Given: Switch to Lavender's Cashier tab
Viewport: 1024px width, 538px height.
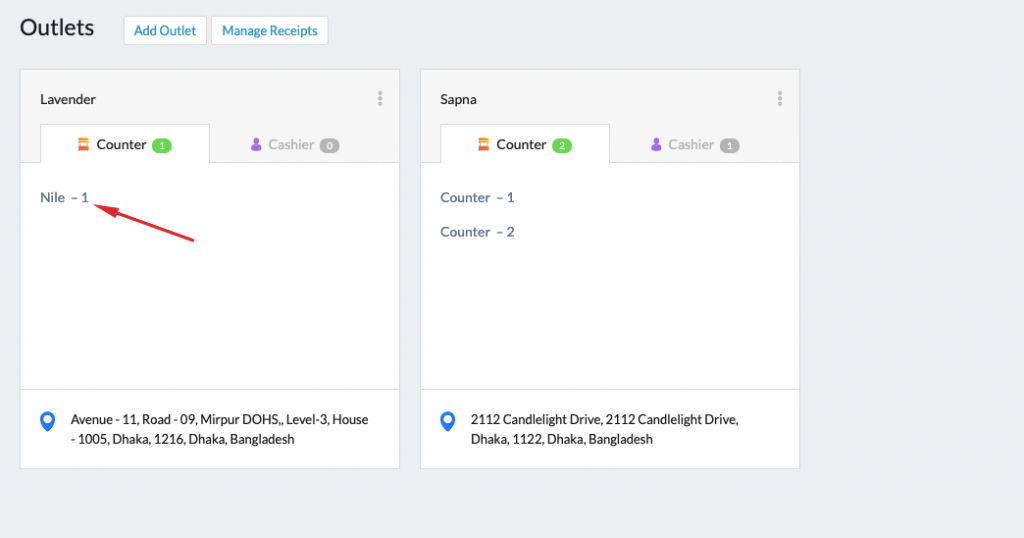Looking at the screenshot, I should coord(295,144).
